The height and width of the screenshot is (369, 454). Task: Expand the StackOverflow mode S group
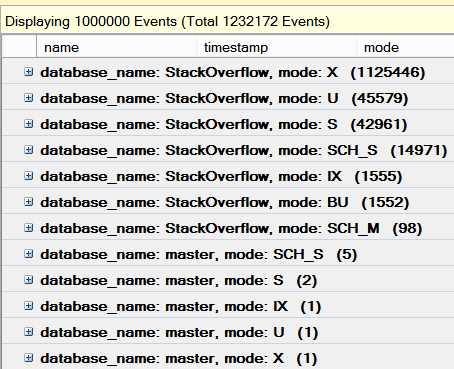(x=29, y=124)
